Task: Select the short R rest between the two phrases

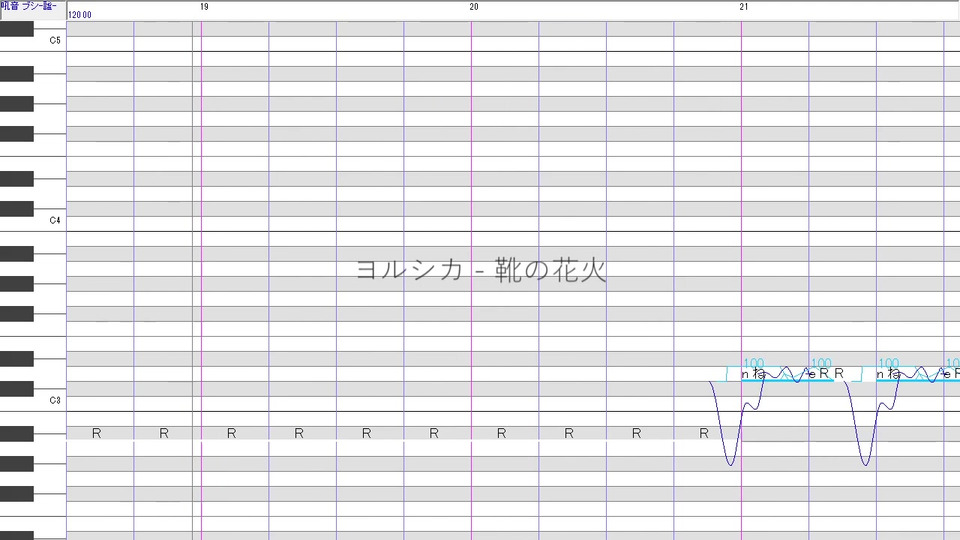Action: pos(839,373)
